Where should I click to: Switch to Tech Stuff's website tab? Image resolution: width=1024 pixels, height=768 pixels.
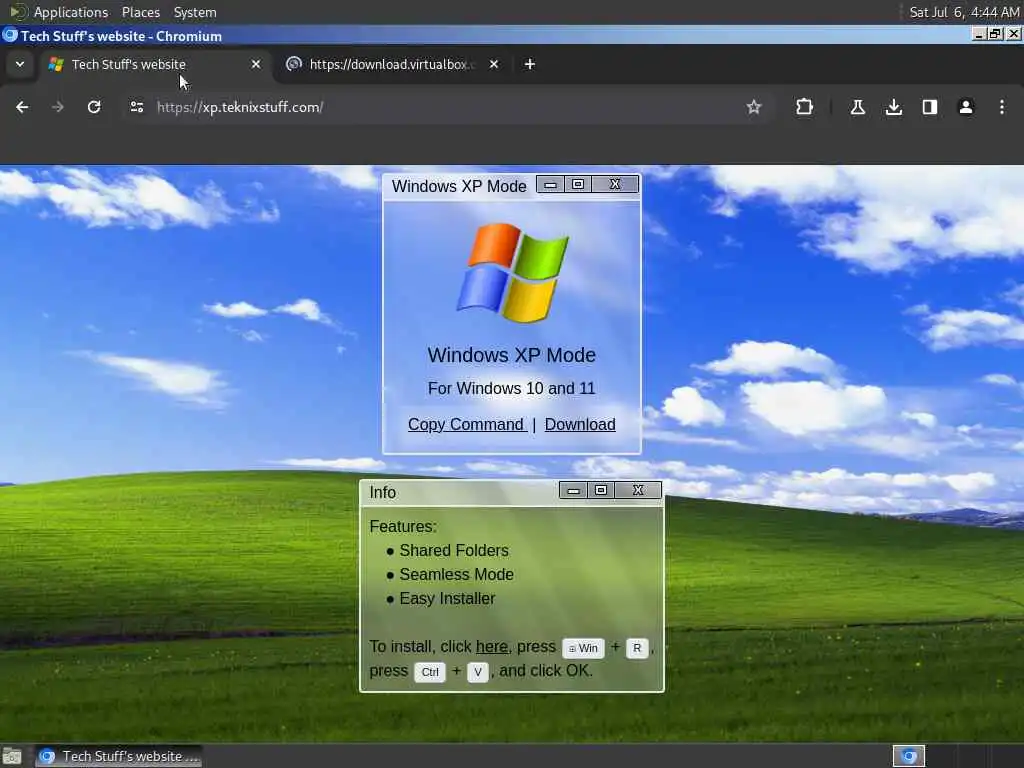[x=155, y=64]
